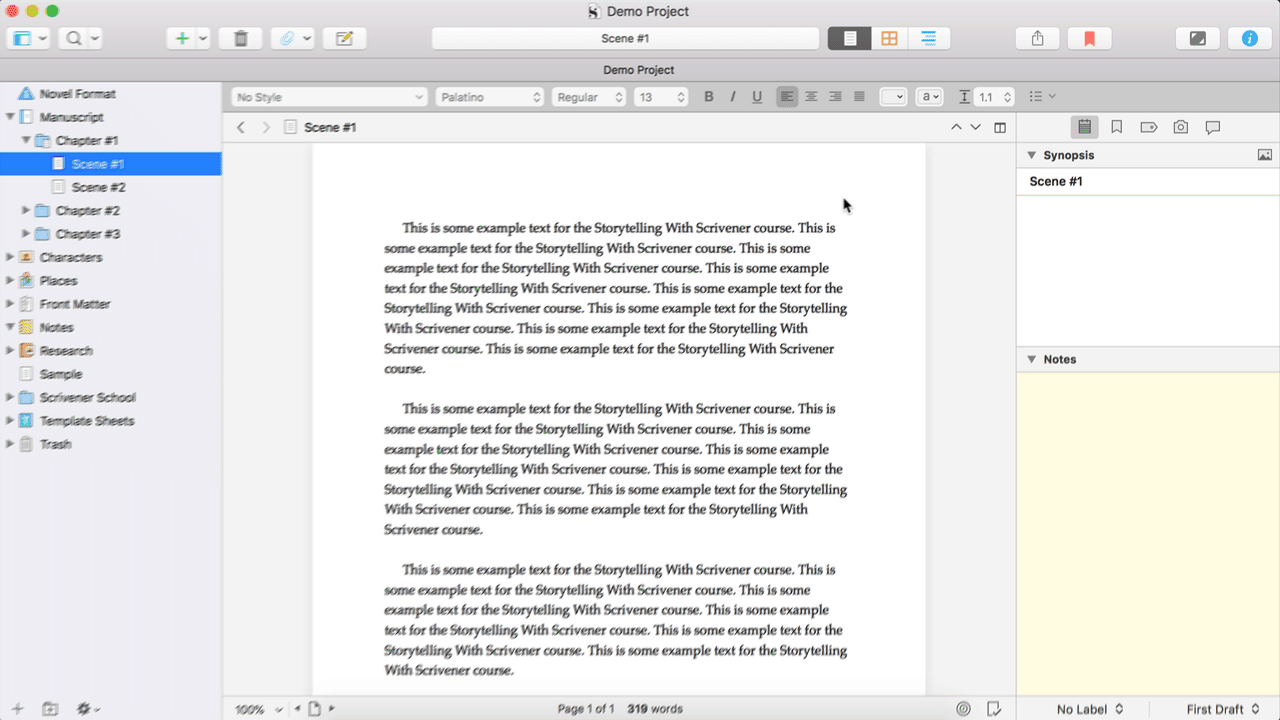Screen dimensions: 1280x720
Task: Click the trash delete toolbar button
Action: 240,38
